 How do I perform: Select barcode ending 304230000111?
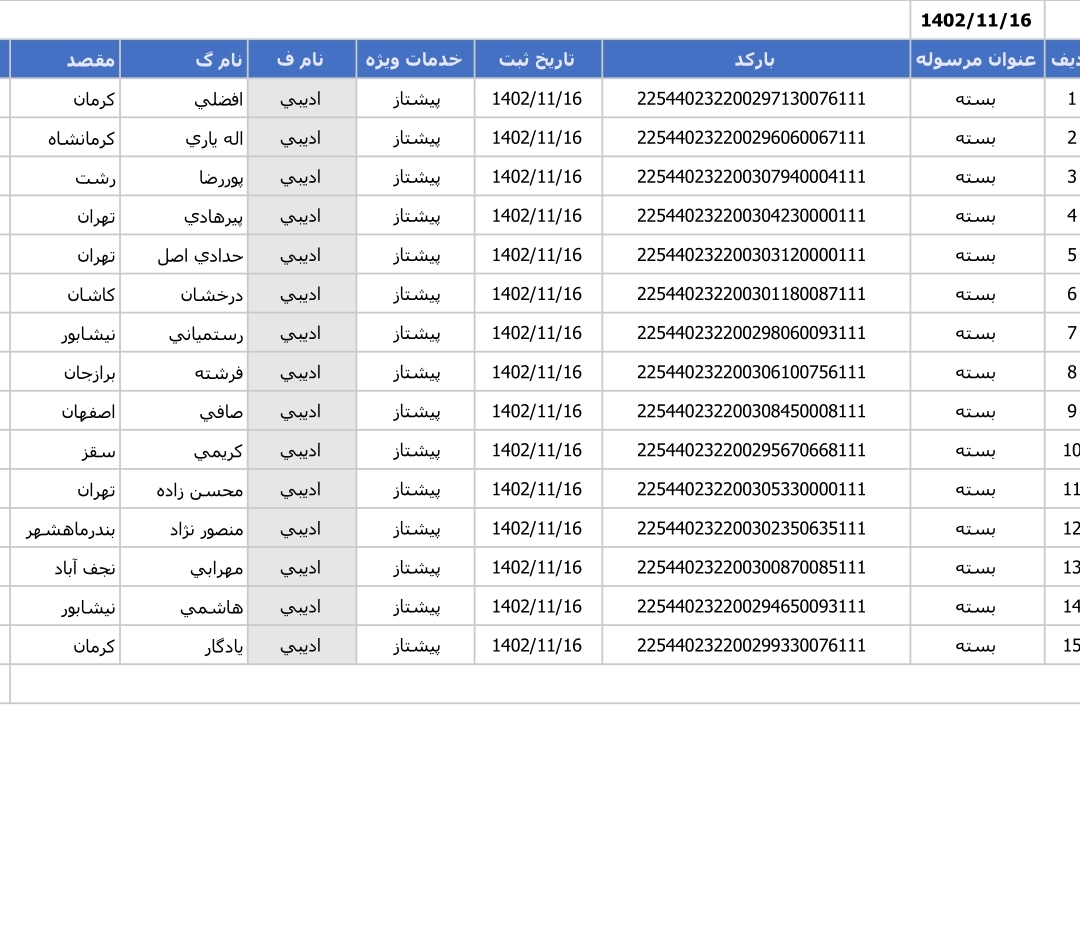coord(751,216)
